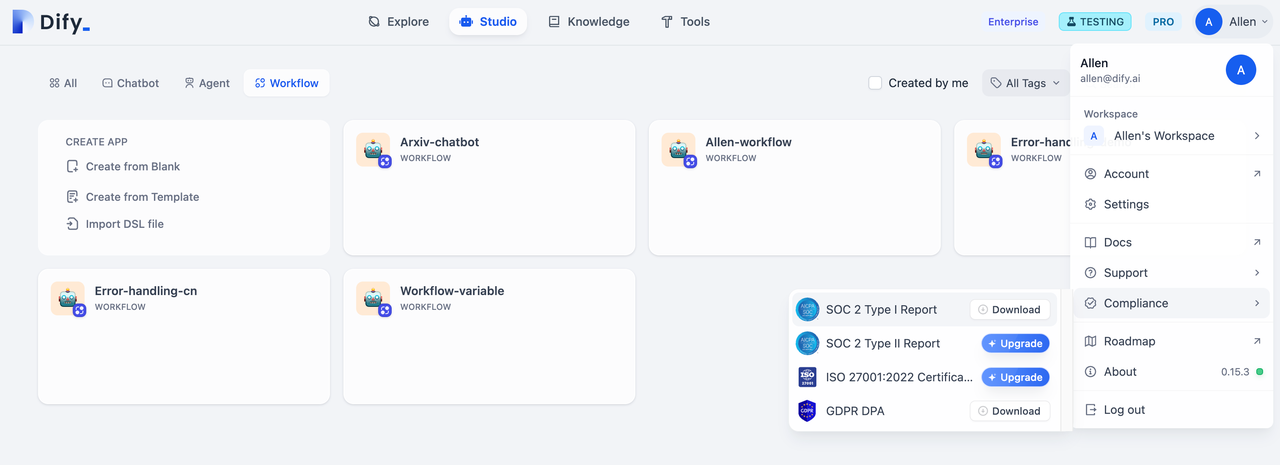Toggle the Created by me checkbox
Viewport: 1280px width, 465px height.
point(875,83)
